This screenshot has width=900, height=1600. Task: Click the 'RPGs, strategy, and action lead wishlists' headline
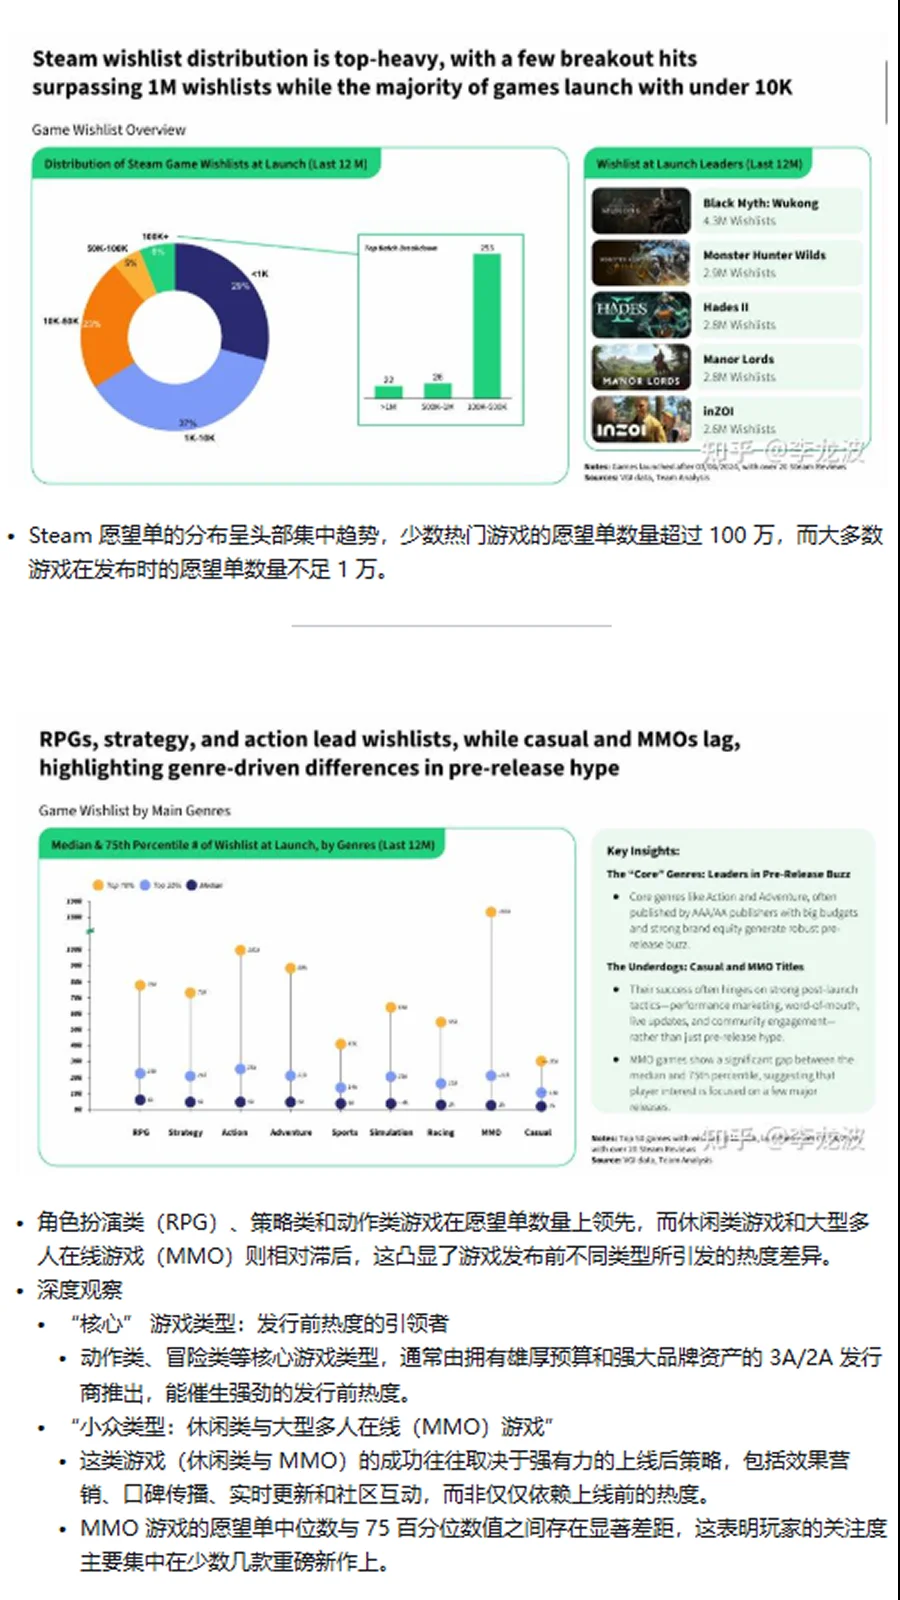390,754
